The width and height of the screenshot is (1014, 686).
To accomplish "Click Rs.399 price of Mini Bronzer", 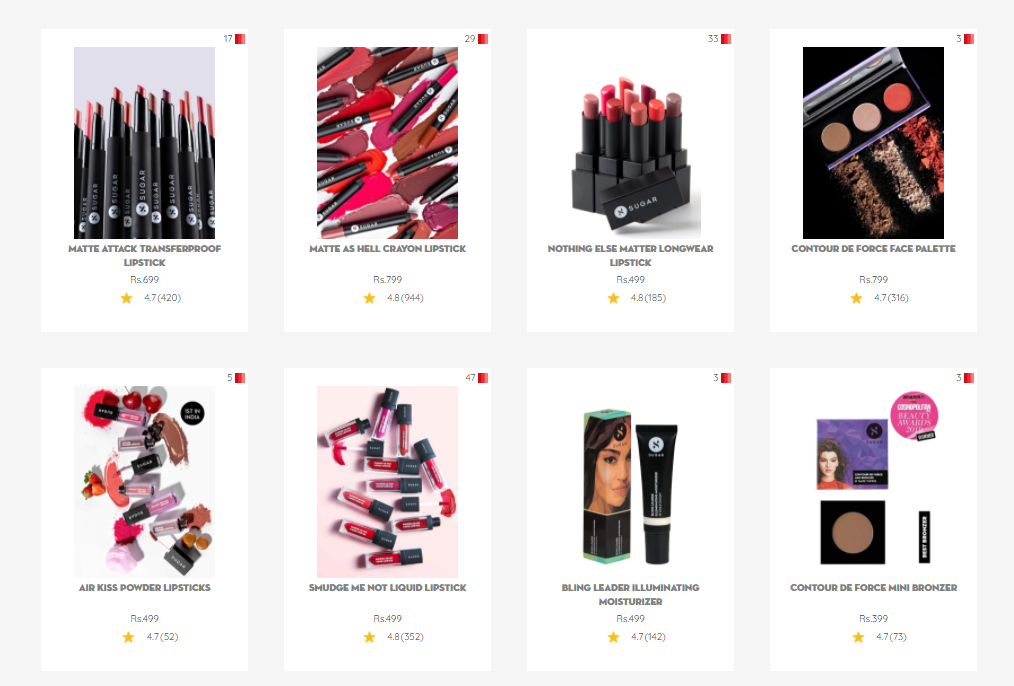I will (x=873, y=619).
